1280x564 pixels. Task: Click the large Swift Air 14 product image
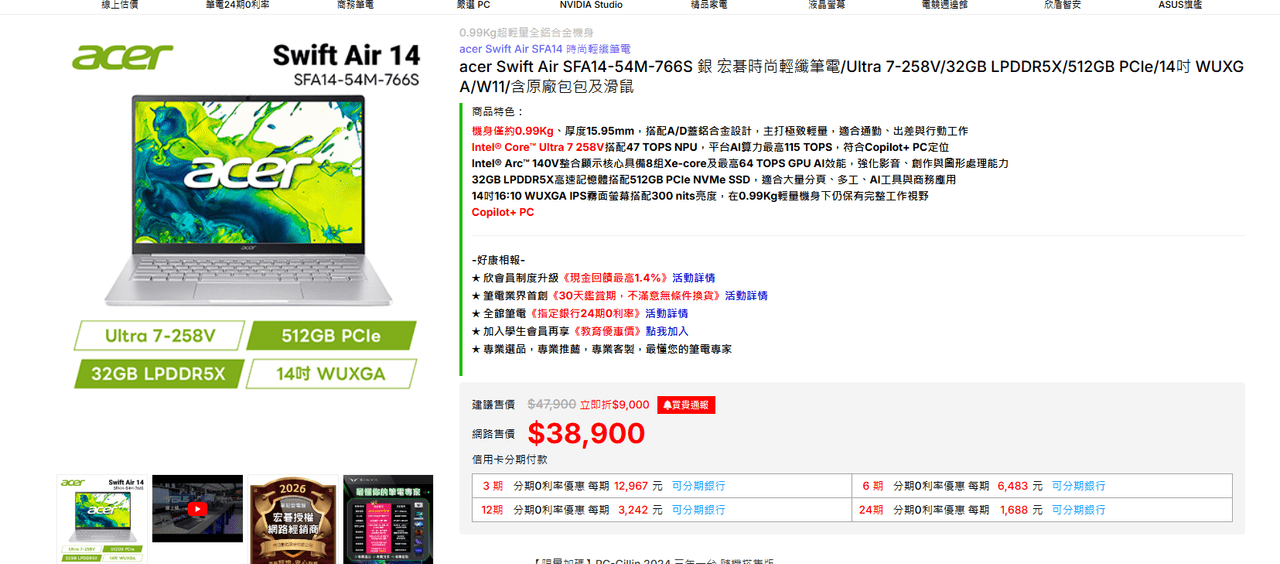[246, 215]
